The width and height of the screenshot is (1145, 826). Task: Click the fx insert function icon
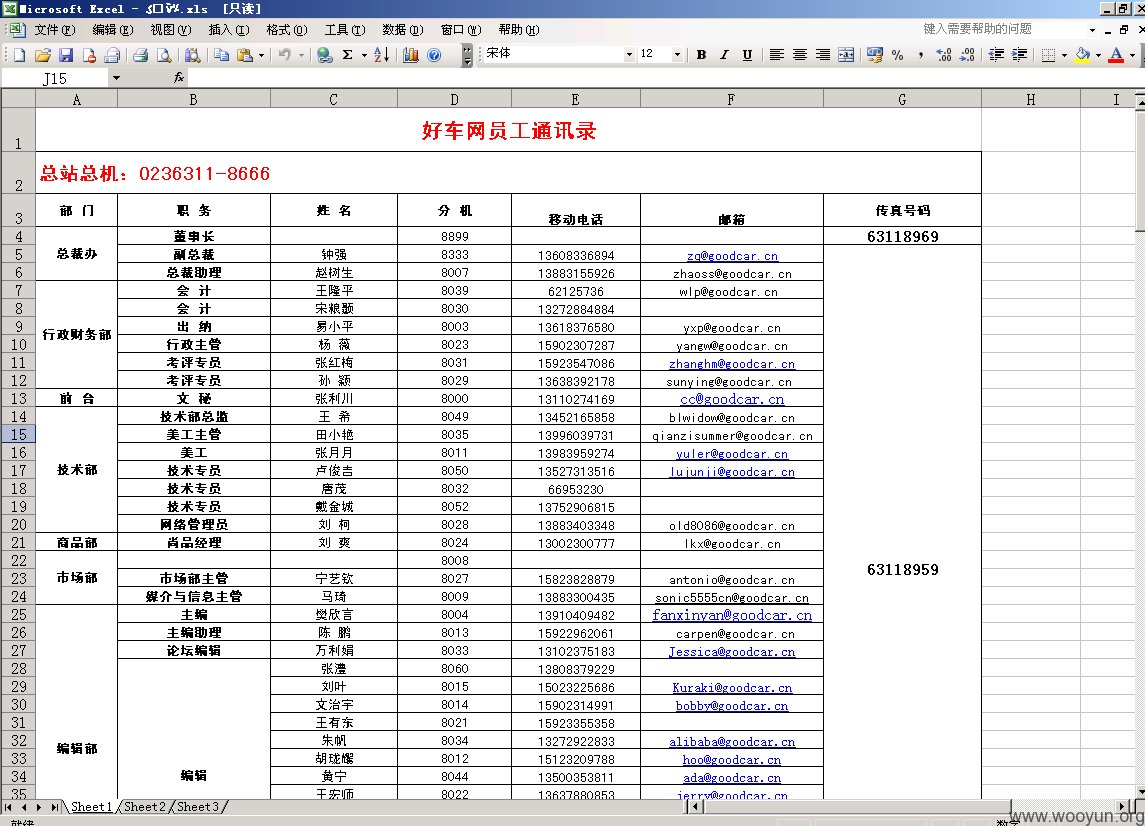click(179, 77)
